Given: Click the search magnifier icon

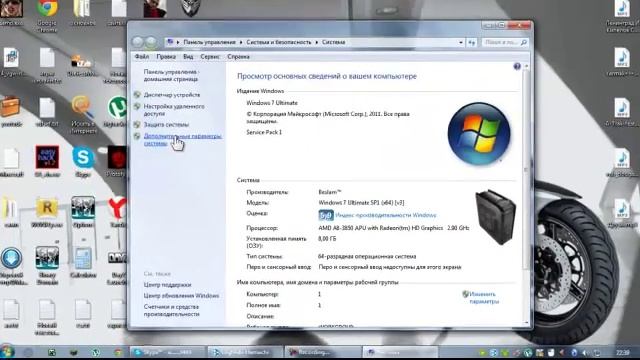Looking at the screenshot, I should point(524,42).
